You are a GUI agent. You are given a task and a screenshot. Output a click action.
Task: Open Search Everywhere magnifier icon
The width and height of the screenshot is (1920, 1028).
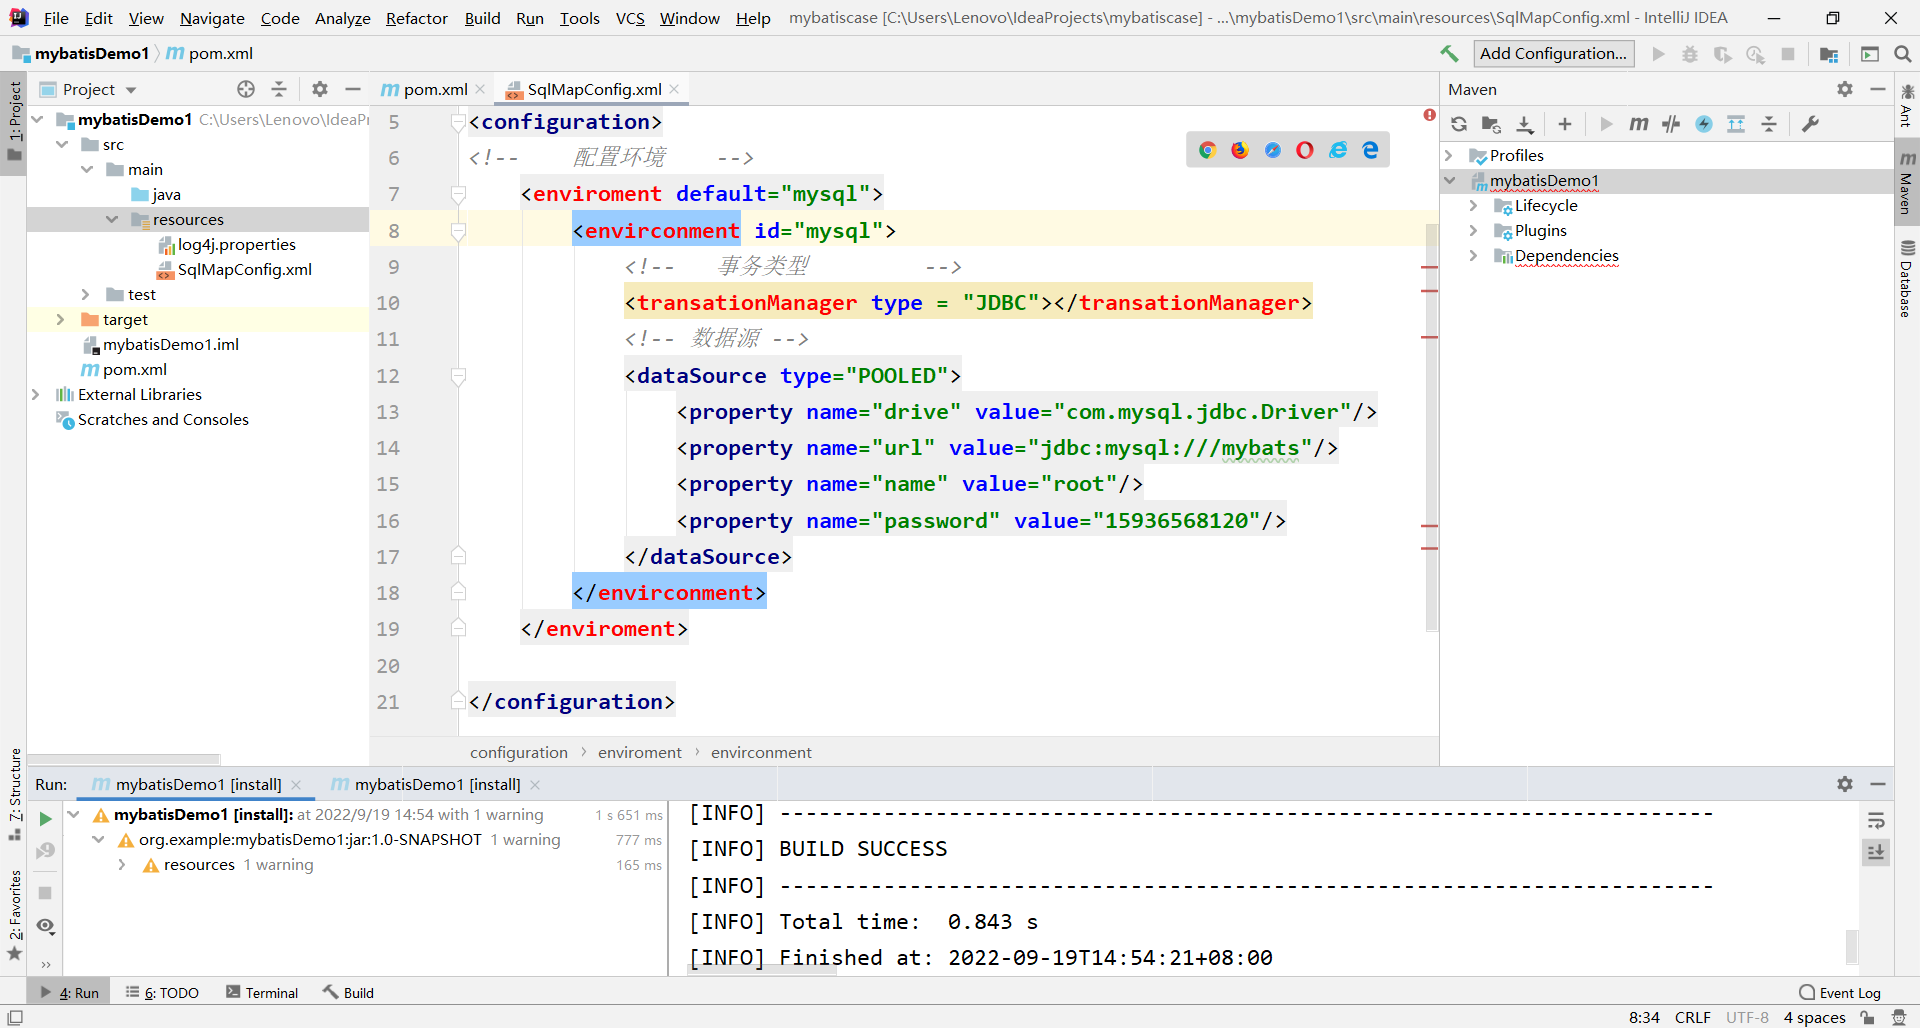[1903, 54]
